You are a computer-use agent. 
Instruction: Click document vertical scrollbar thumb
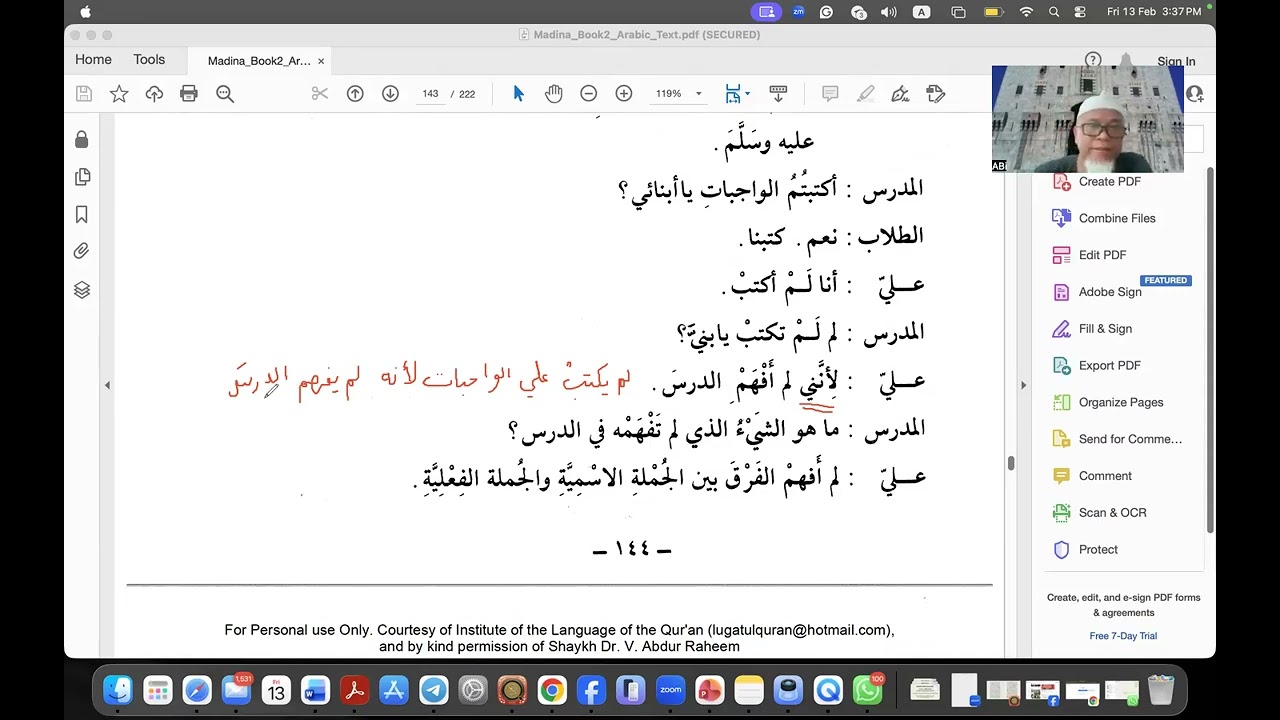click(1011, 463)
